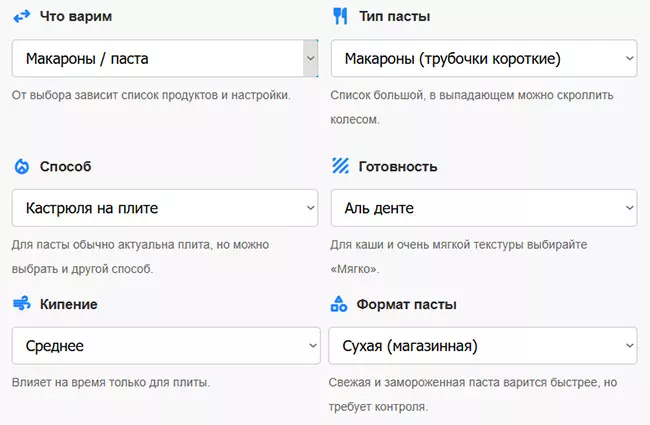650x425 pixels.
Task: Click the arrows icon beside Что варим
Action: (x=22, y=17)
